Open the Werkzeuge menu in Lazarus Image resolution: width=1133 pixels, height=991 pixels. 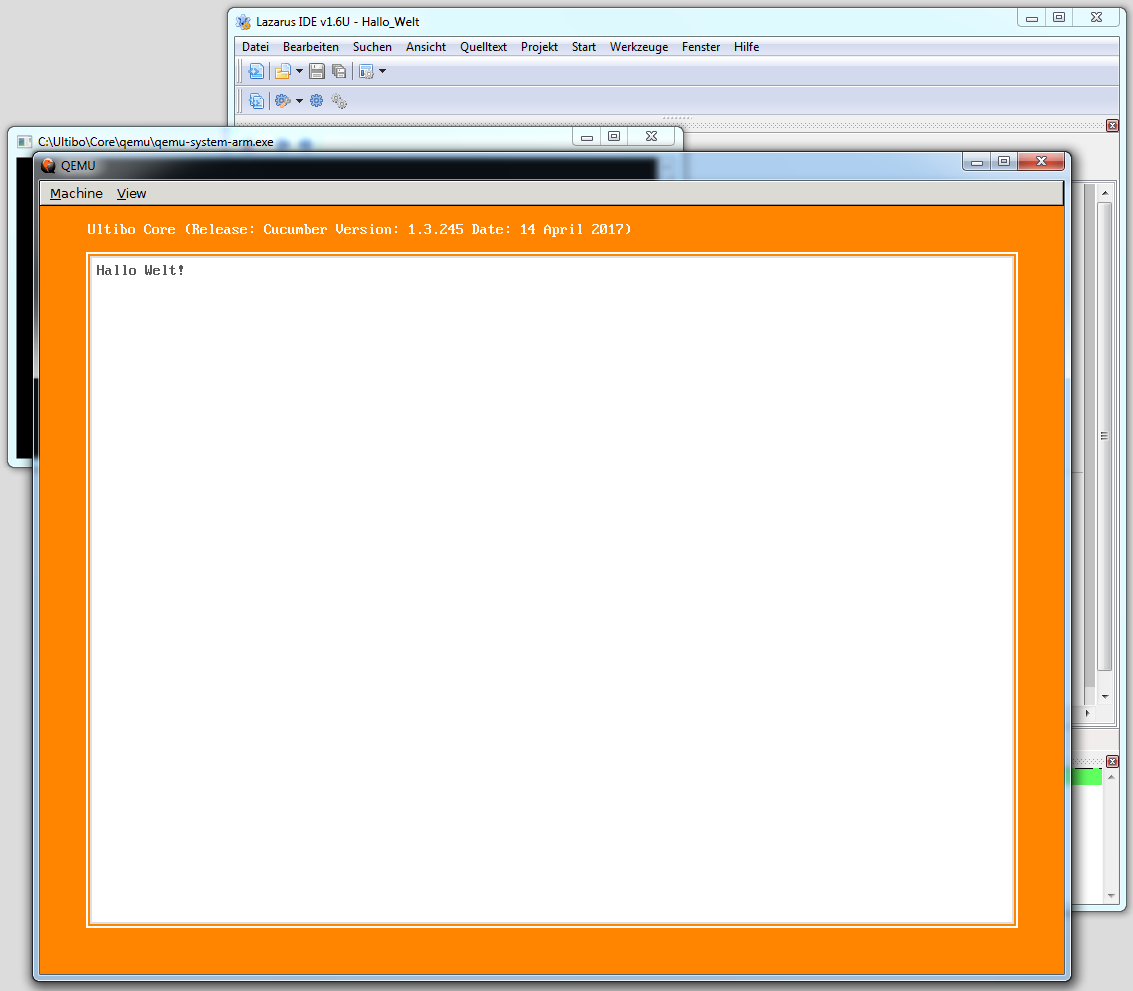click(x=638, y=47)
